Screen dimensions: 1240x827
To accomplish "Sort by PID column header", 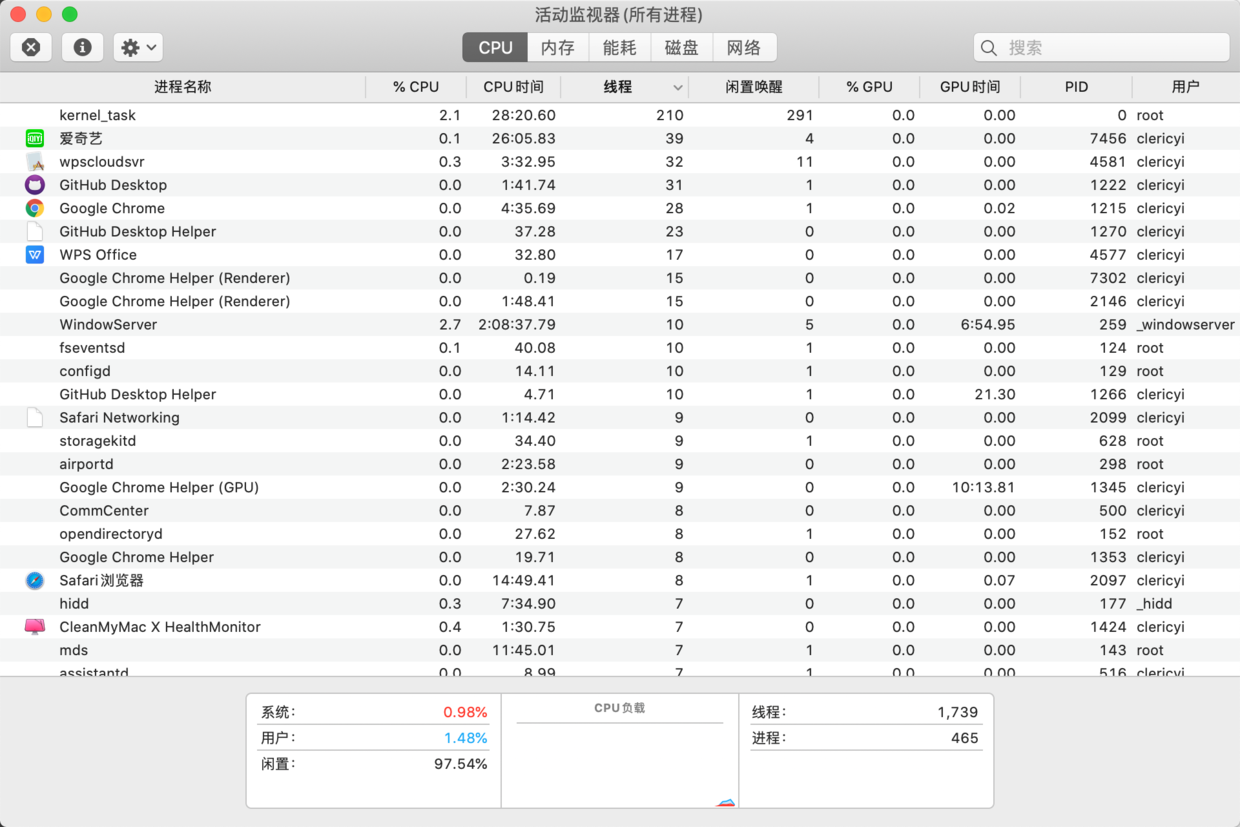I will point(1076,87).
